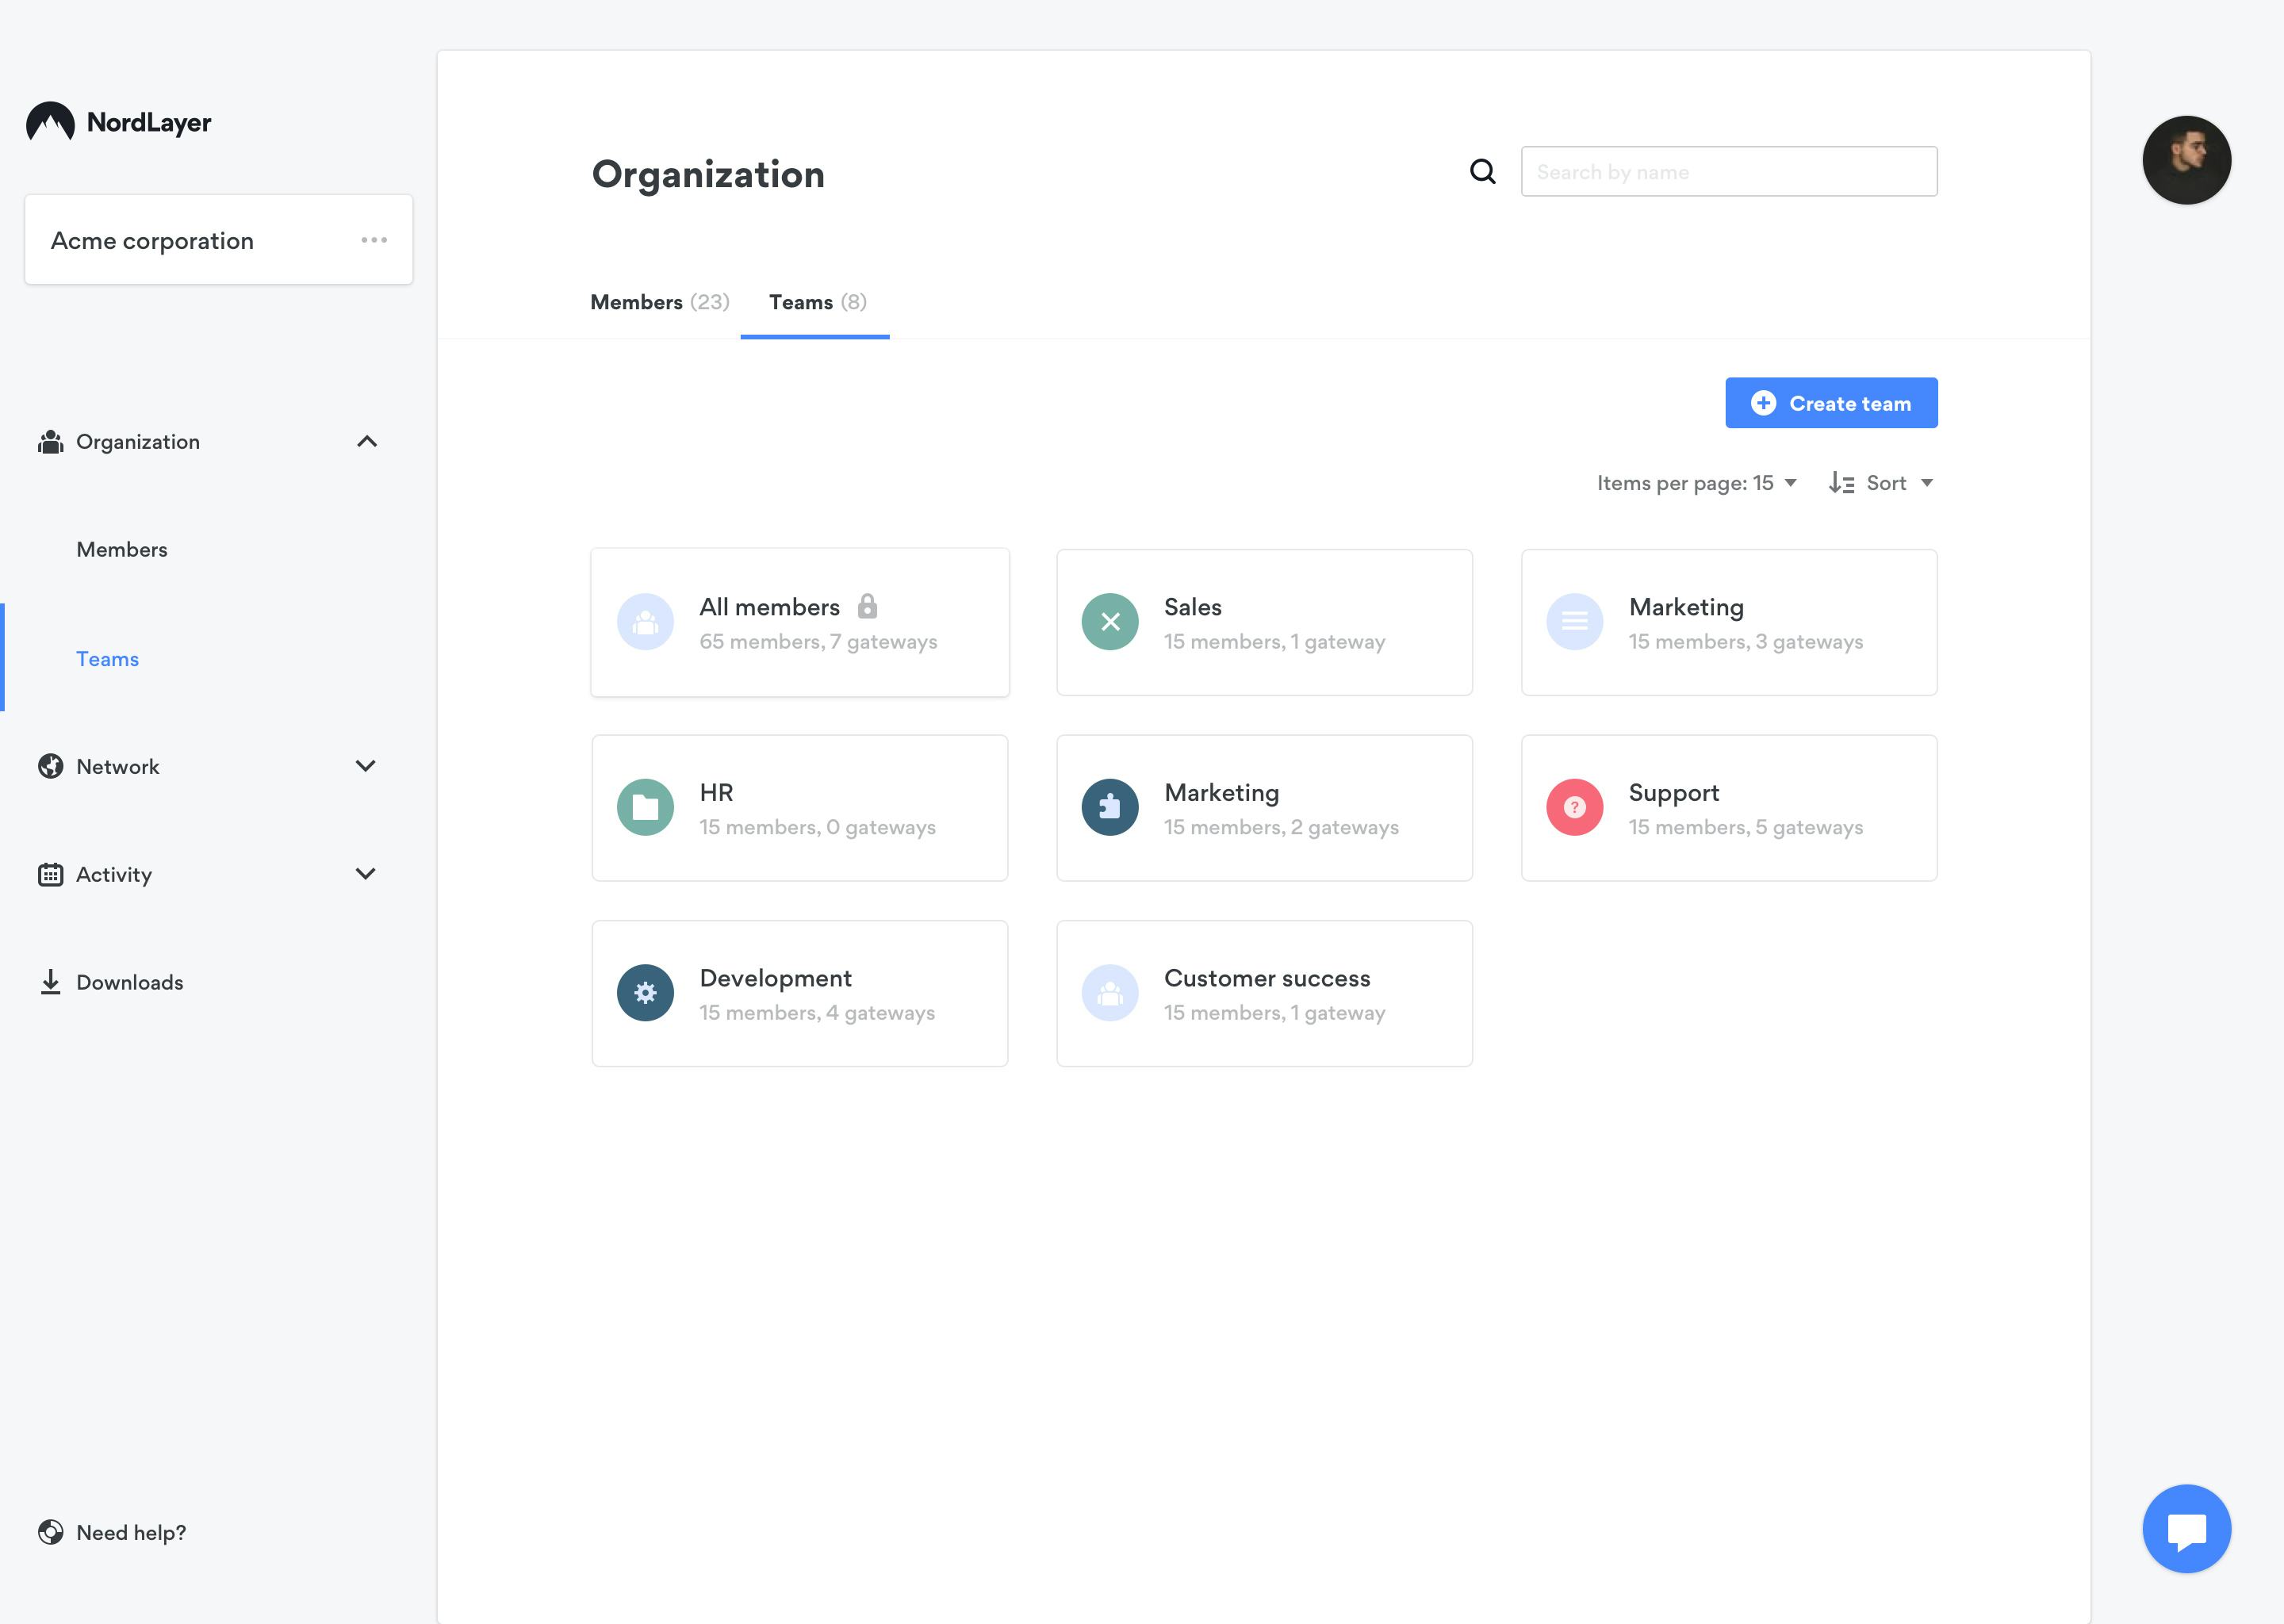
Task: Switch to the Members tab
Action: click(659, 302)
